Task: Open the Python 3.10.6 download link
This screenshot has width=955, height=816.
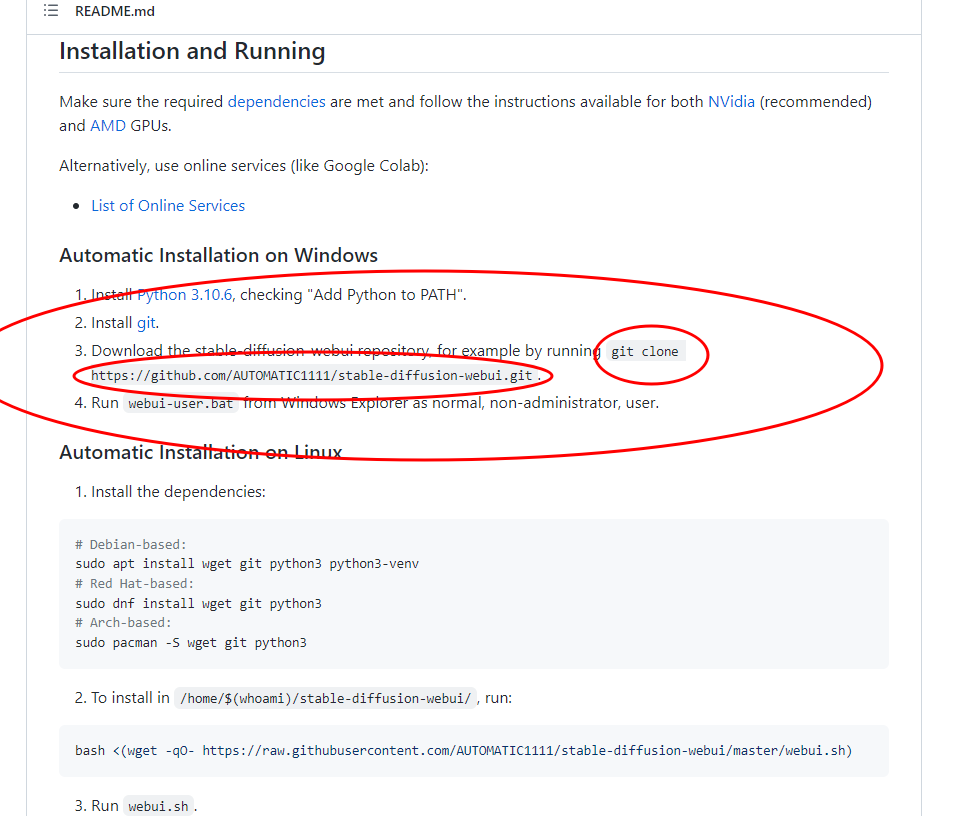Action: coord(185,295)
